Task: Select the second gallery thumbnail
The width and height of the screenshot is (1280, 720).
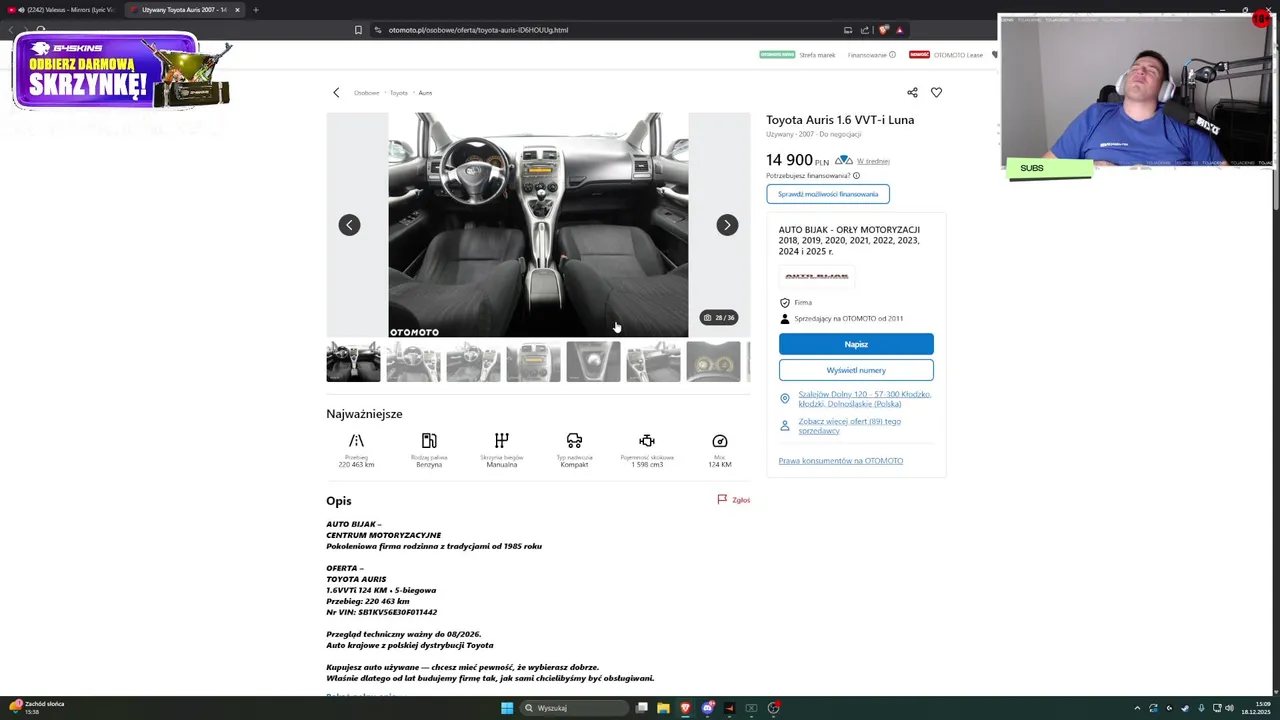Action: coord(413,362)
